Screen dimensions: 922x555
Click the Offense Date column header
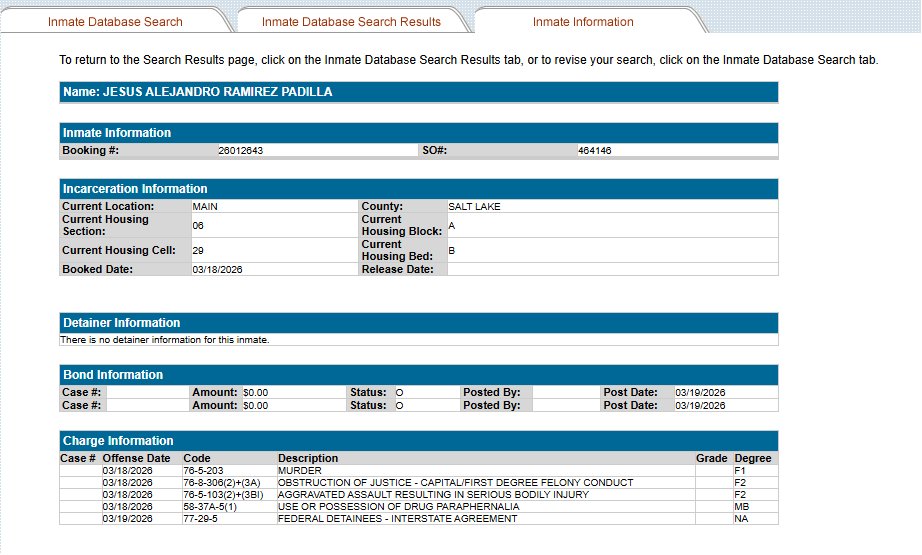[x=136, y=458]
